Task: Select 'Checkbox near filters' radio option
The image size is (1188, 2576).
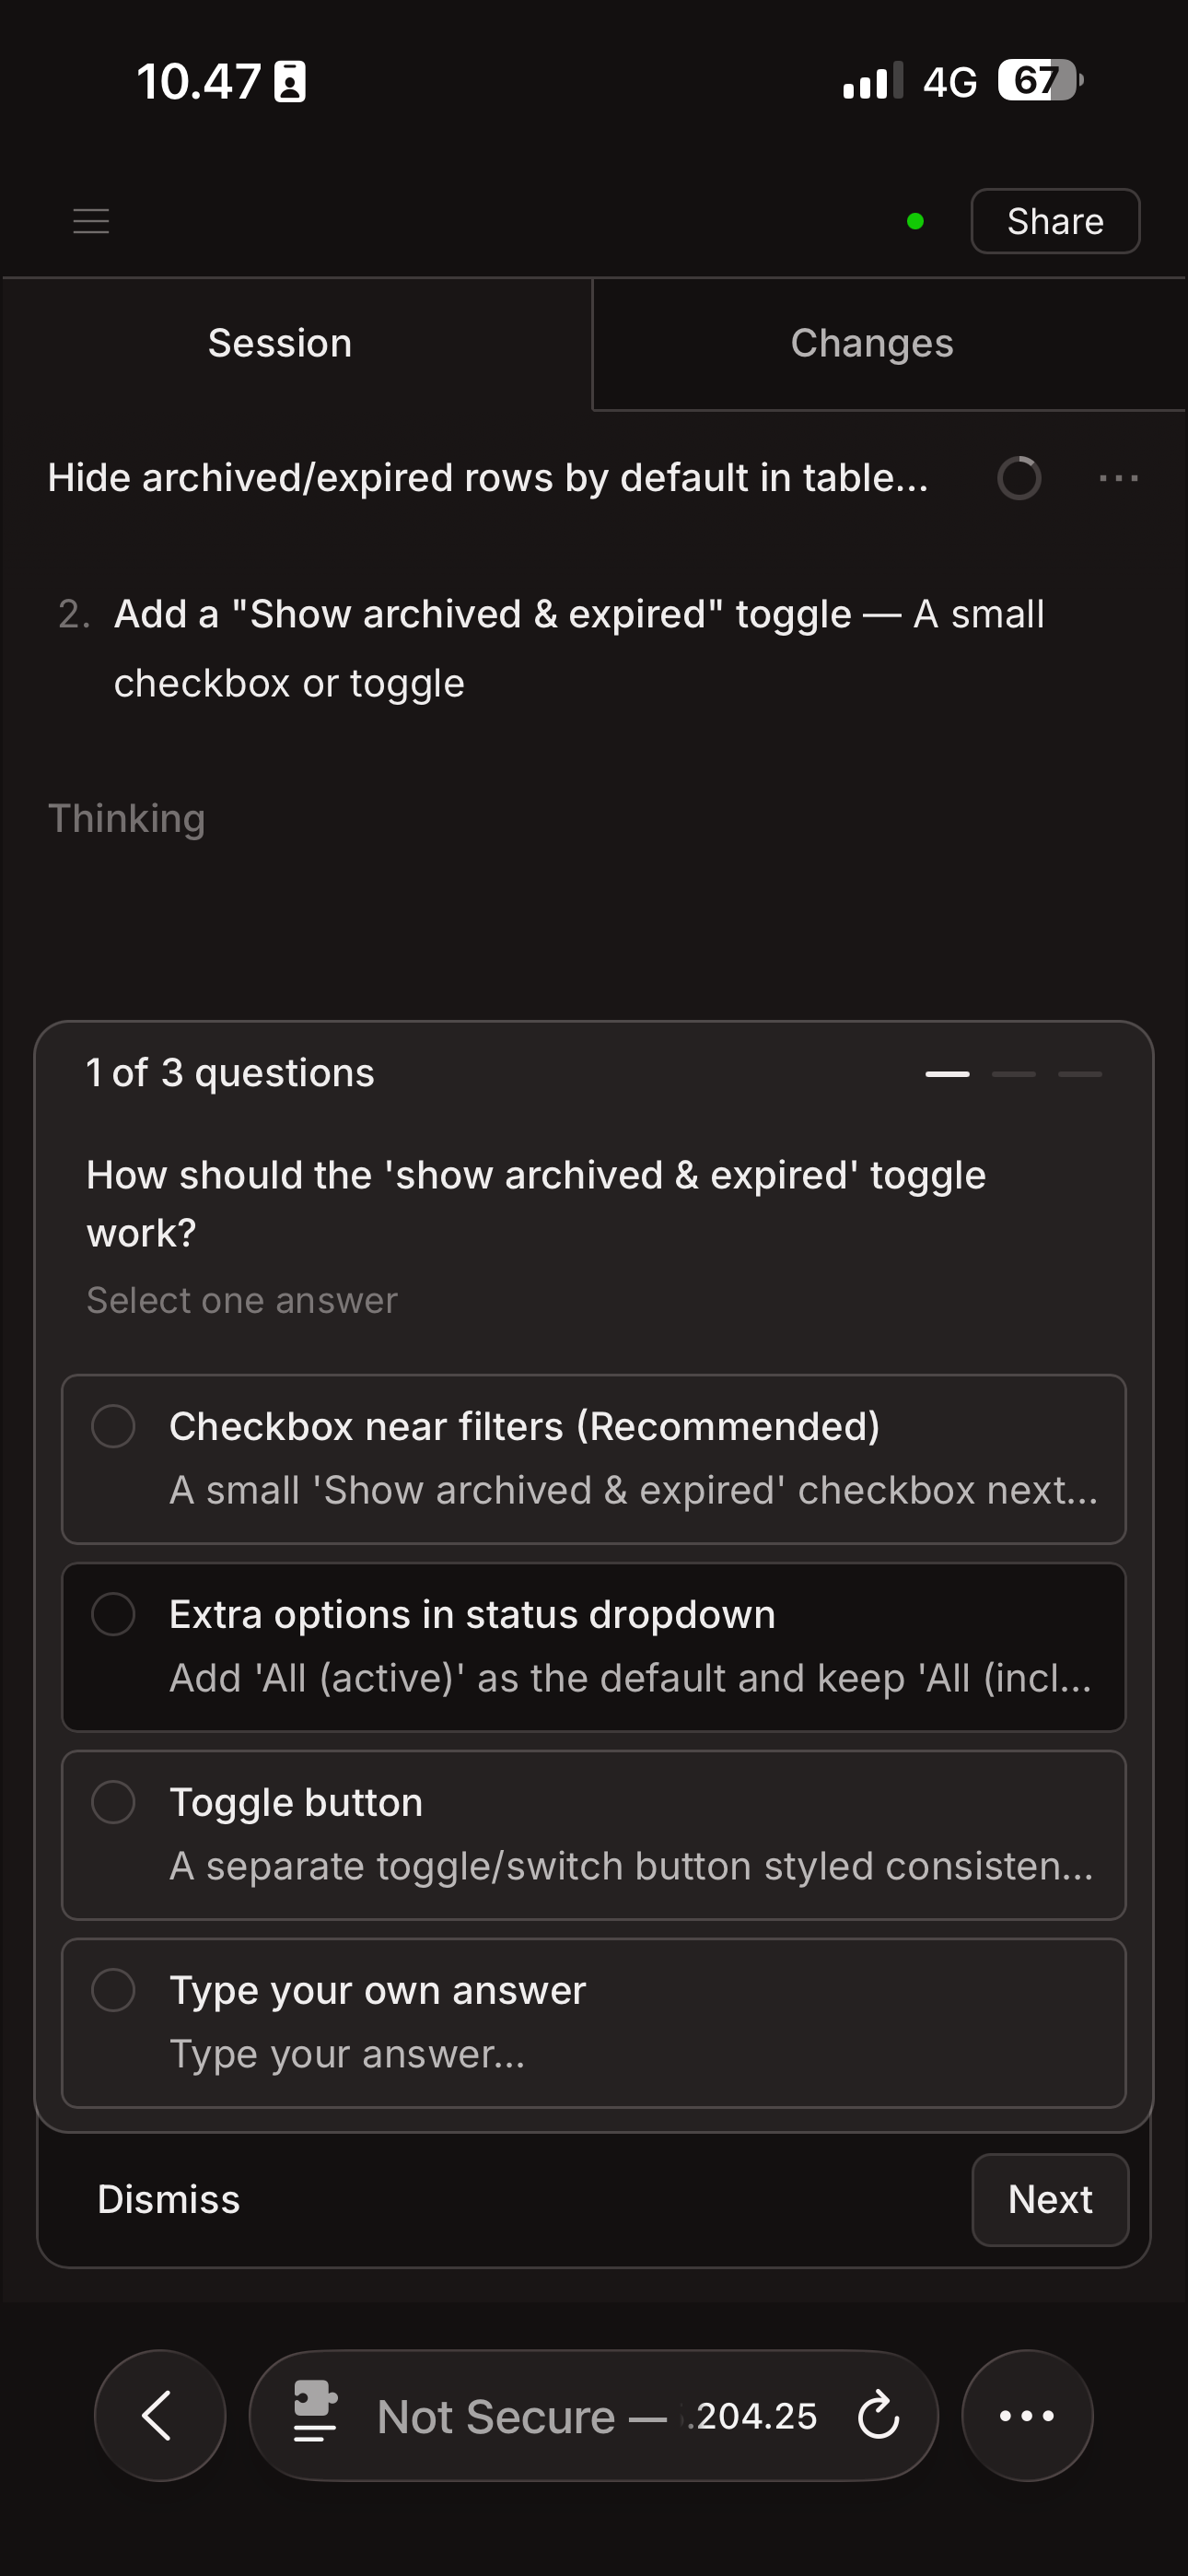Action: click(x=113, y=1426)
